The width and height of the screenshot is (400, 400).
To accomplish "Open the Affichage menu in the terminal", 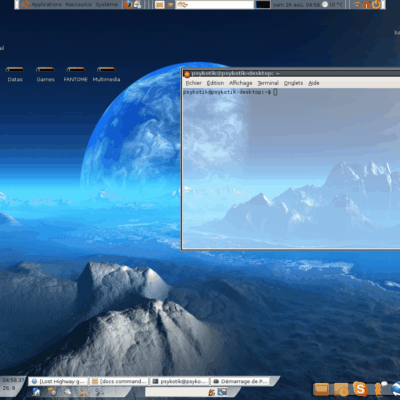I will pos(241,83).
